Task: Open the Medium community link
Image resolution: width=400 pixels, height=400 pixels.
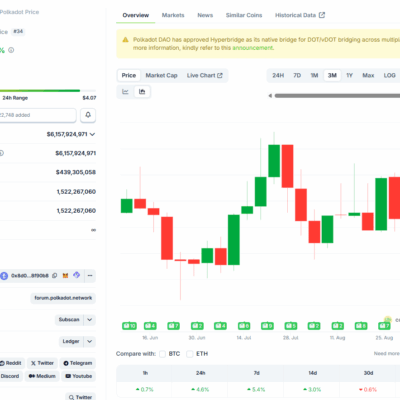Action: (x=42, y=376)
